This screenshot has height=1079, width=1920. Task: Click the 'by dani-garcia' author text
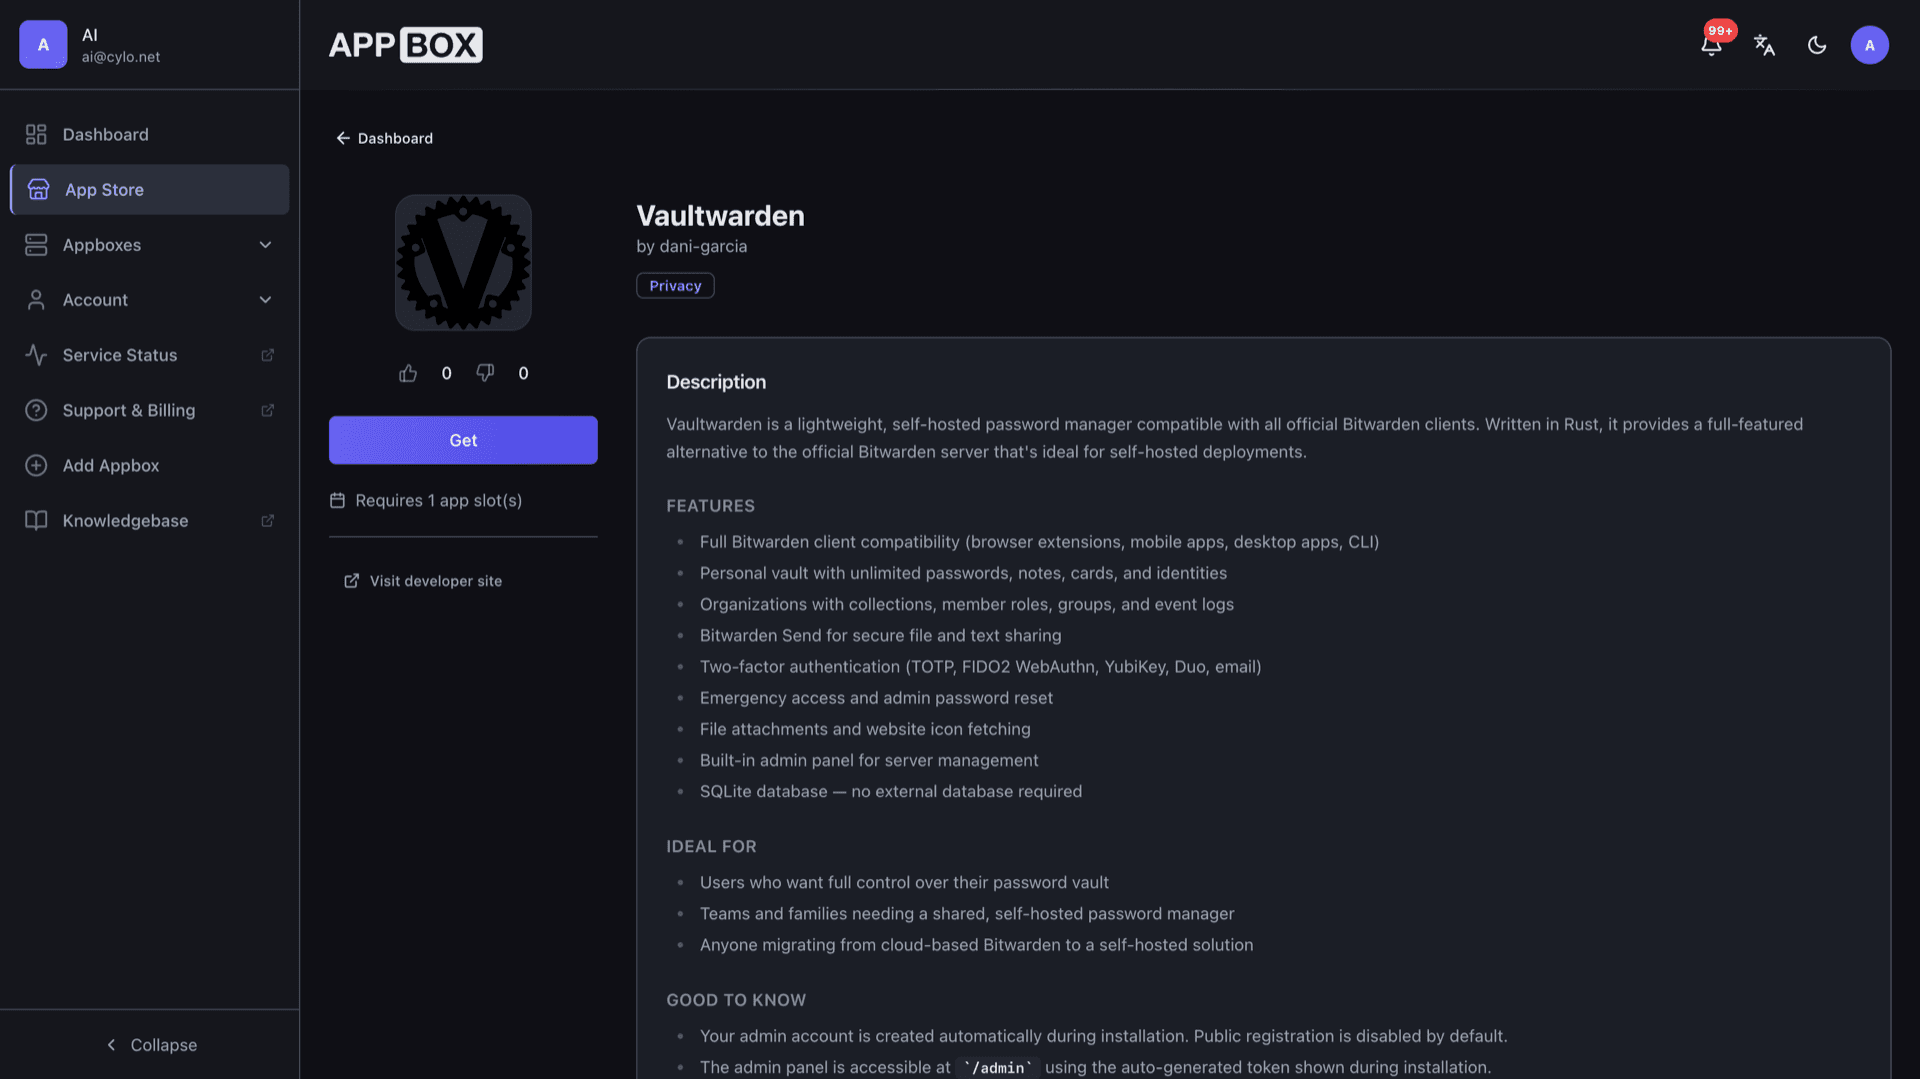pos(691,246)
